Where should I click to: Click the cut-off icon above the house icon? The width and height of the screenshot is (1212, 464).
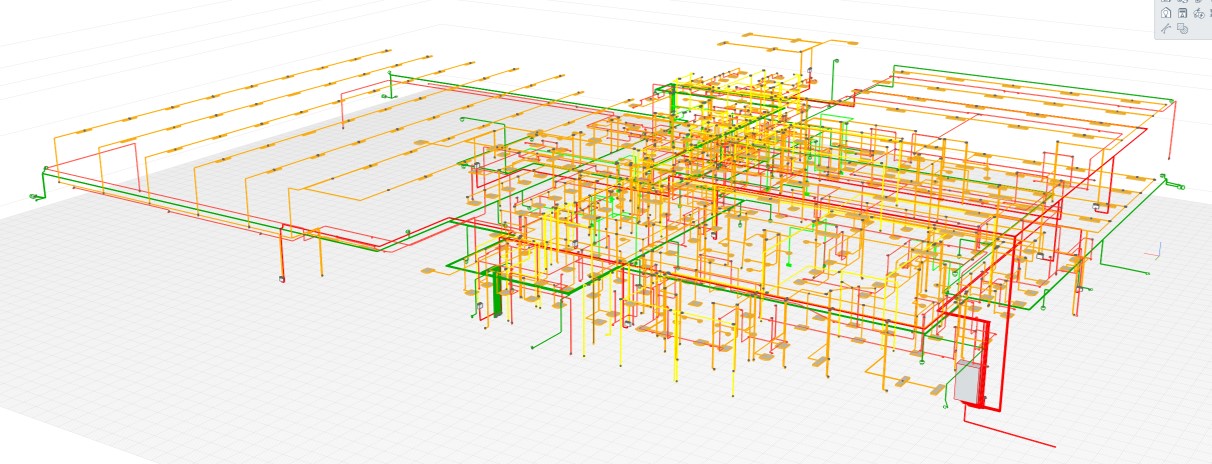click(x=1166, y=2)
